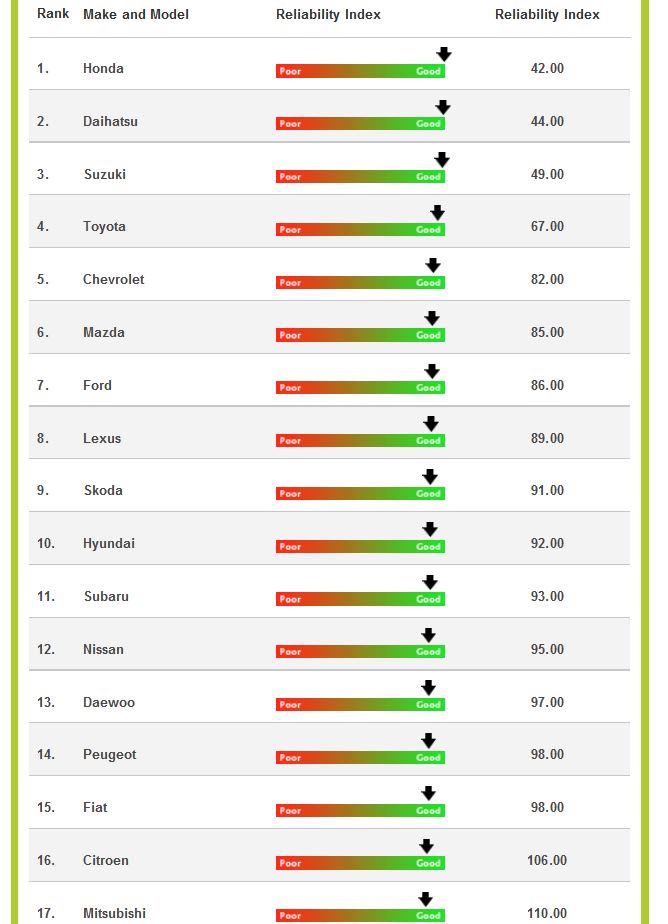
Task: Click the arrow indicator for Hyundai
Action: [x=430, y=529]
